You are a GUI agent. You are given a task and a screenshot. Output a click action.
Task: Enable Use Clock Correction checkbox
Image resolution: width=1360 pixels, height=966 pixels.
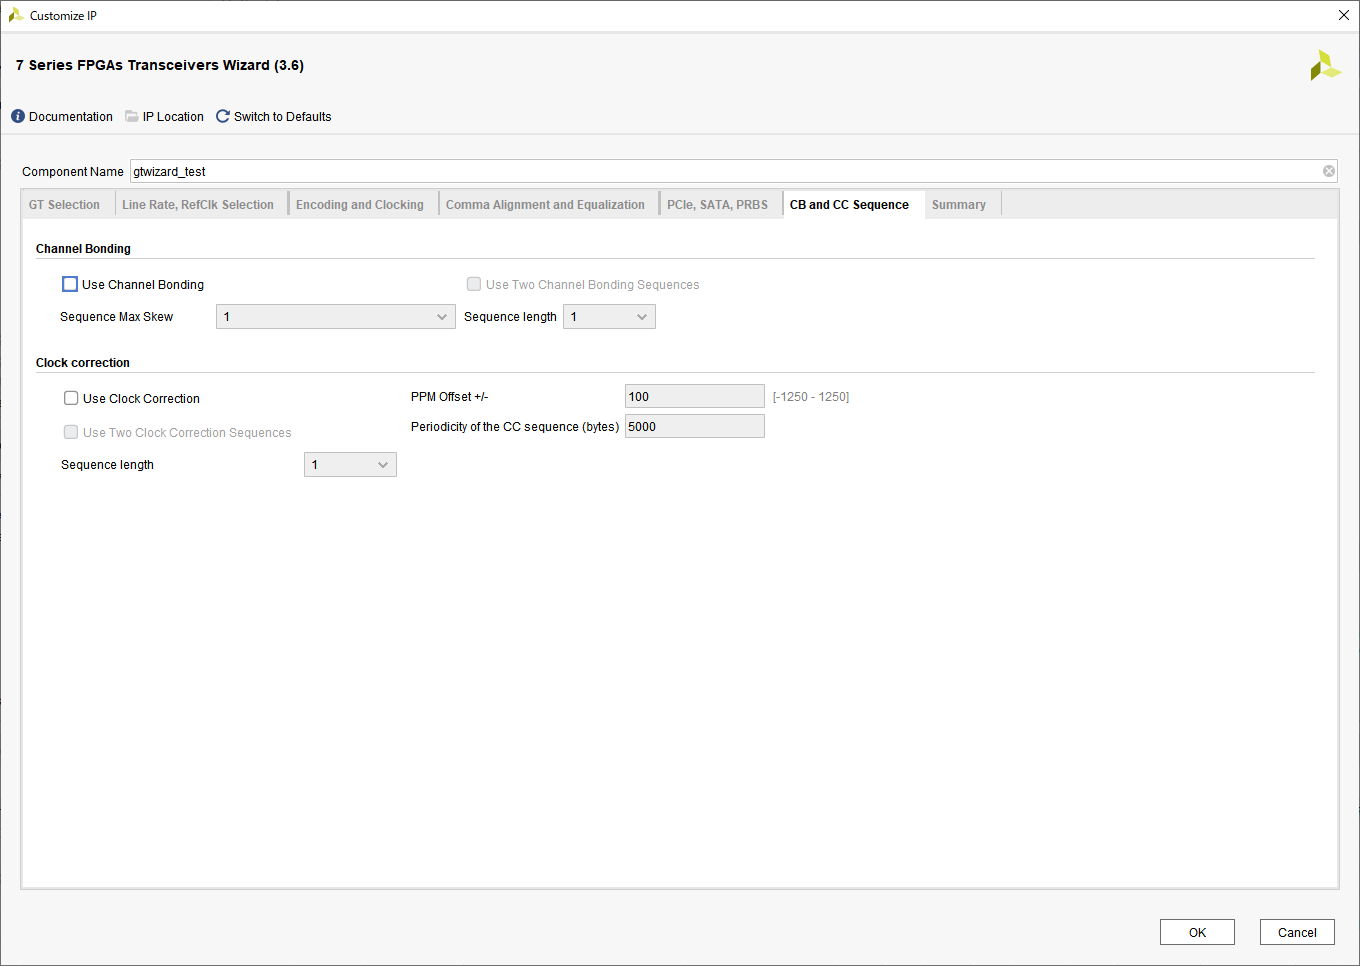[71, 398]
